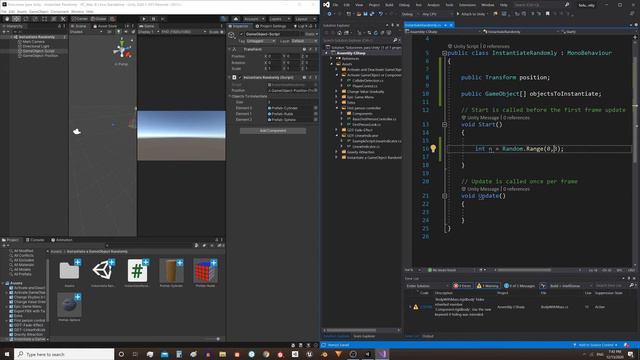
Task: Select the Move tool in Unity toolbar
Action: [x=16, y=19]
